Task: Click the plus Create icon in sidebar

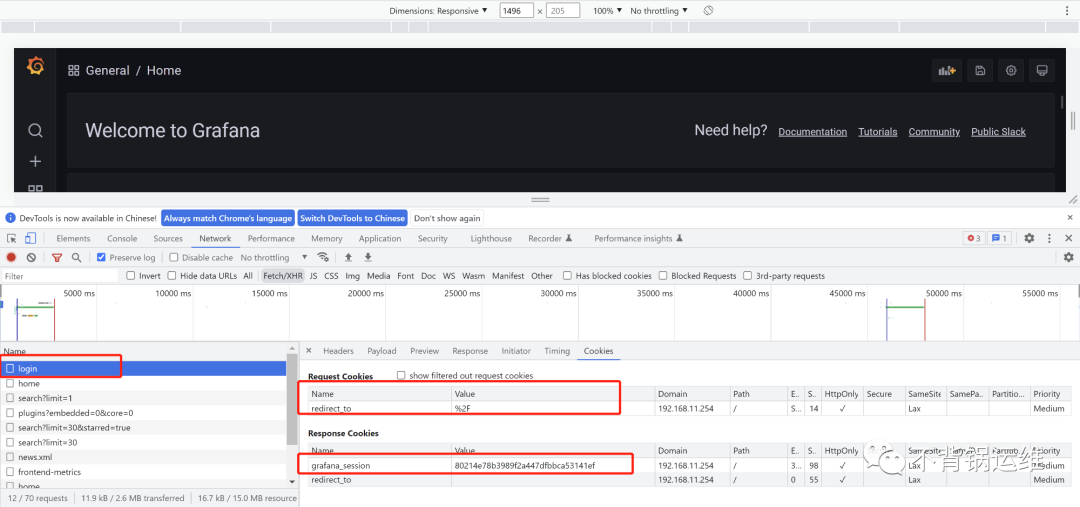Action: 35,161
